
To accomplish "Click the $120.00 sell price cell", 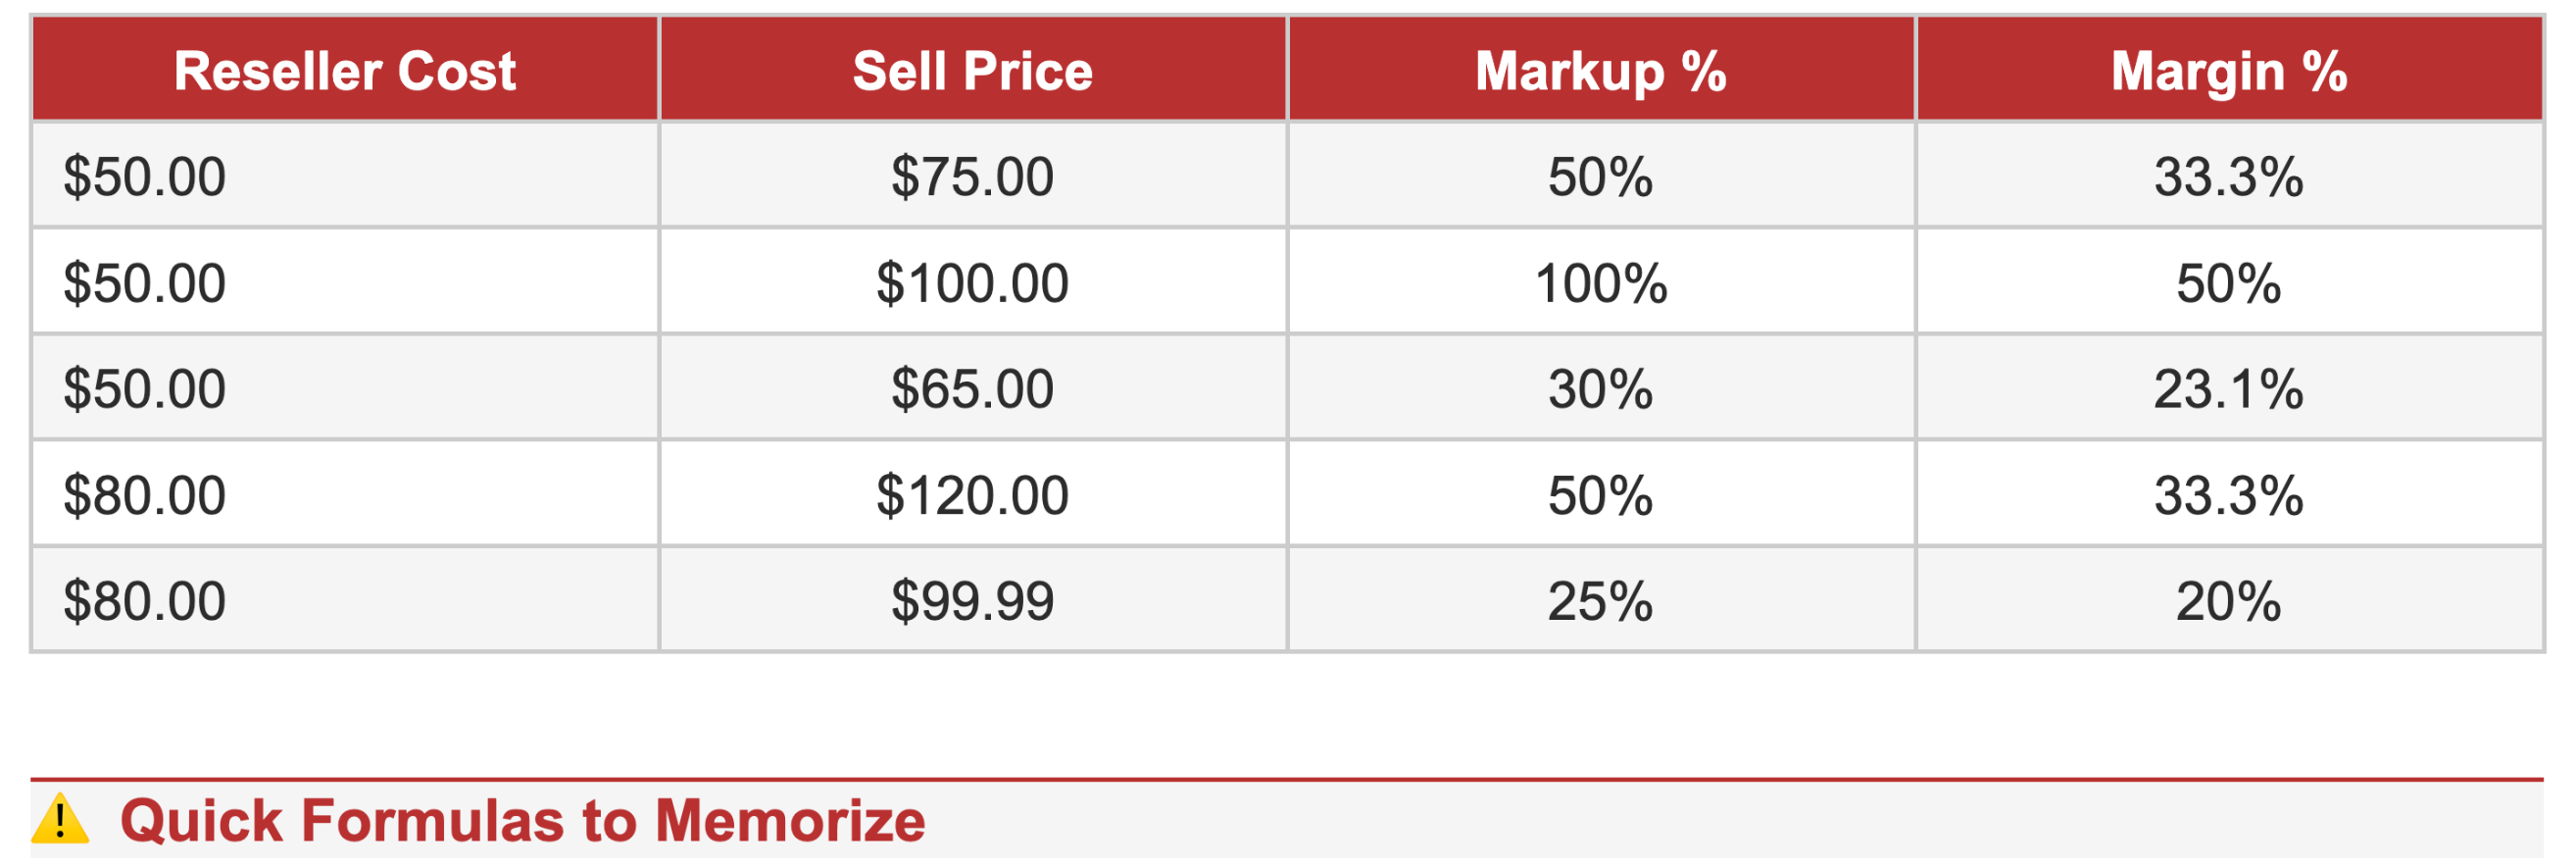I will pos(972,495).
